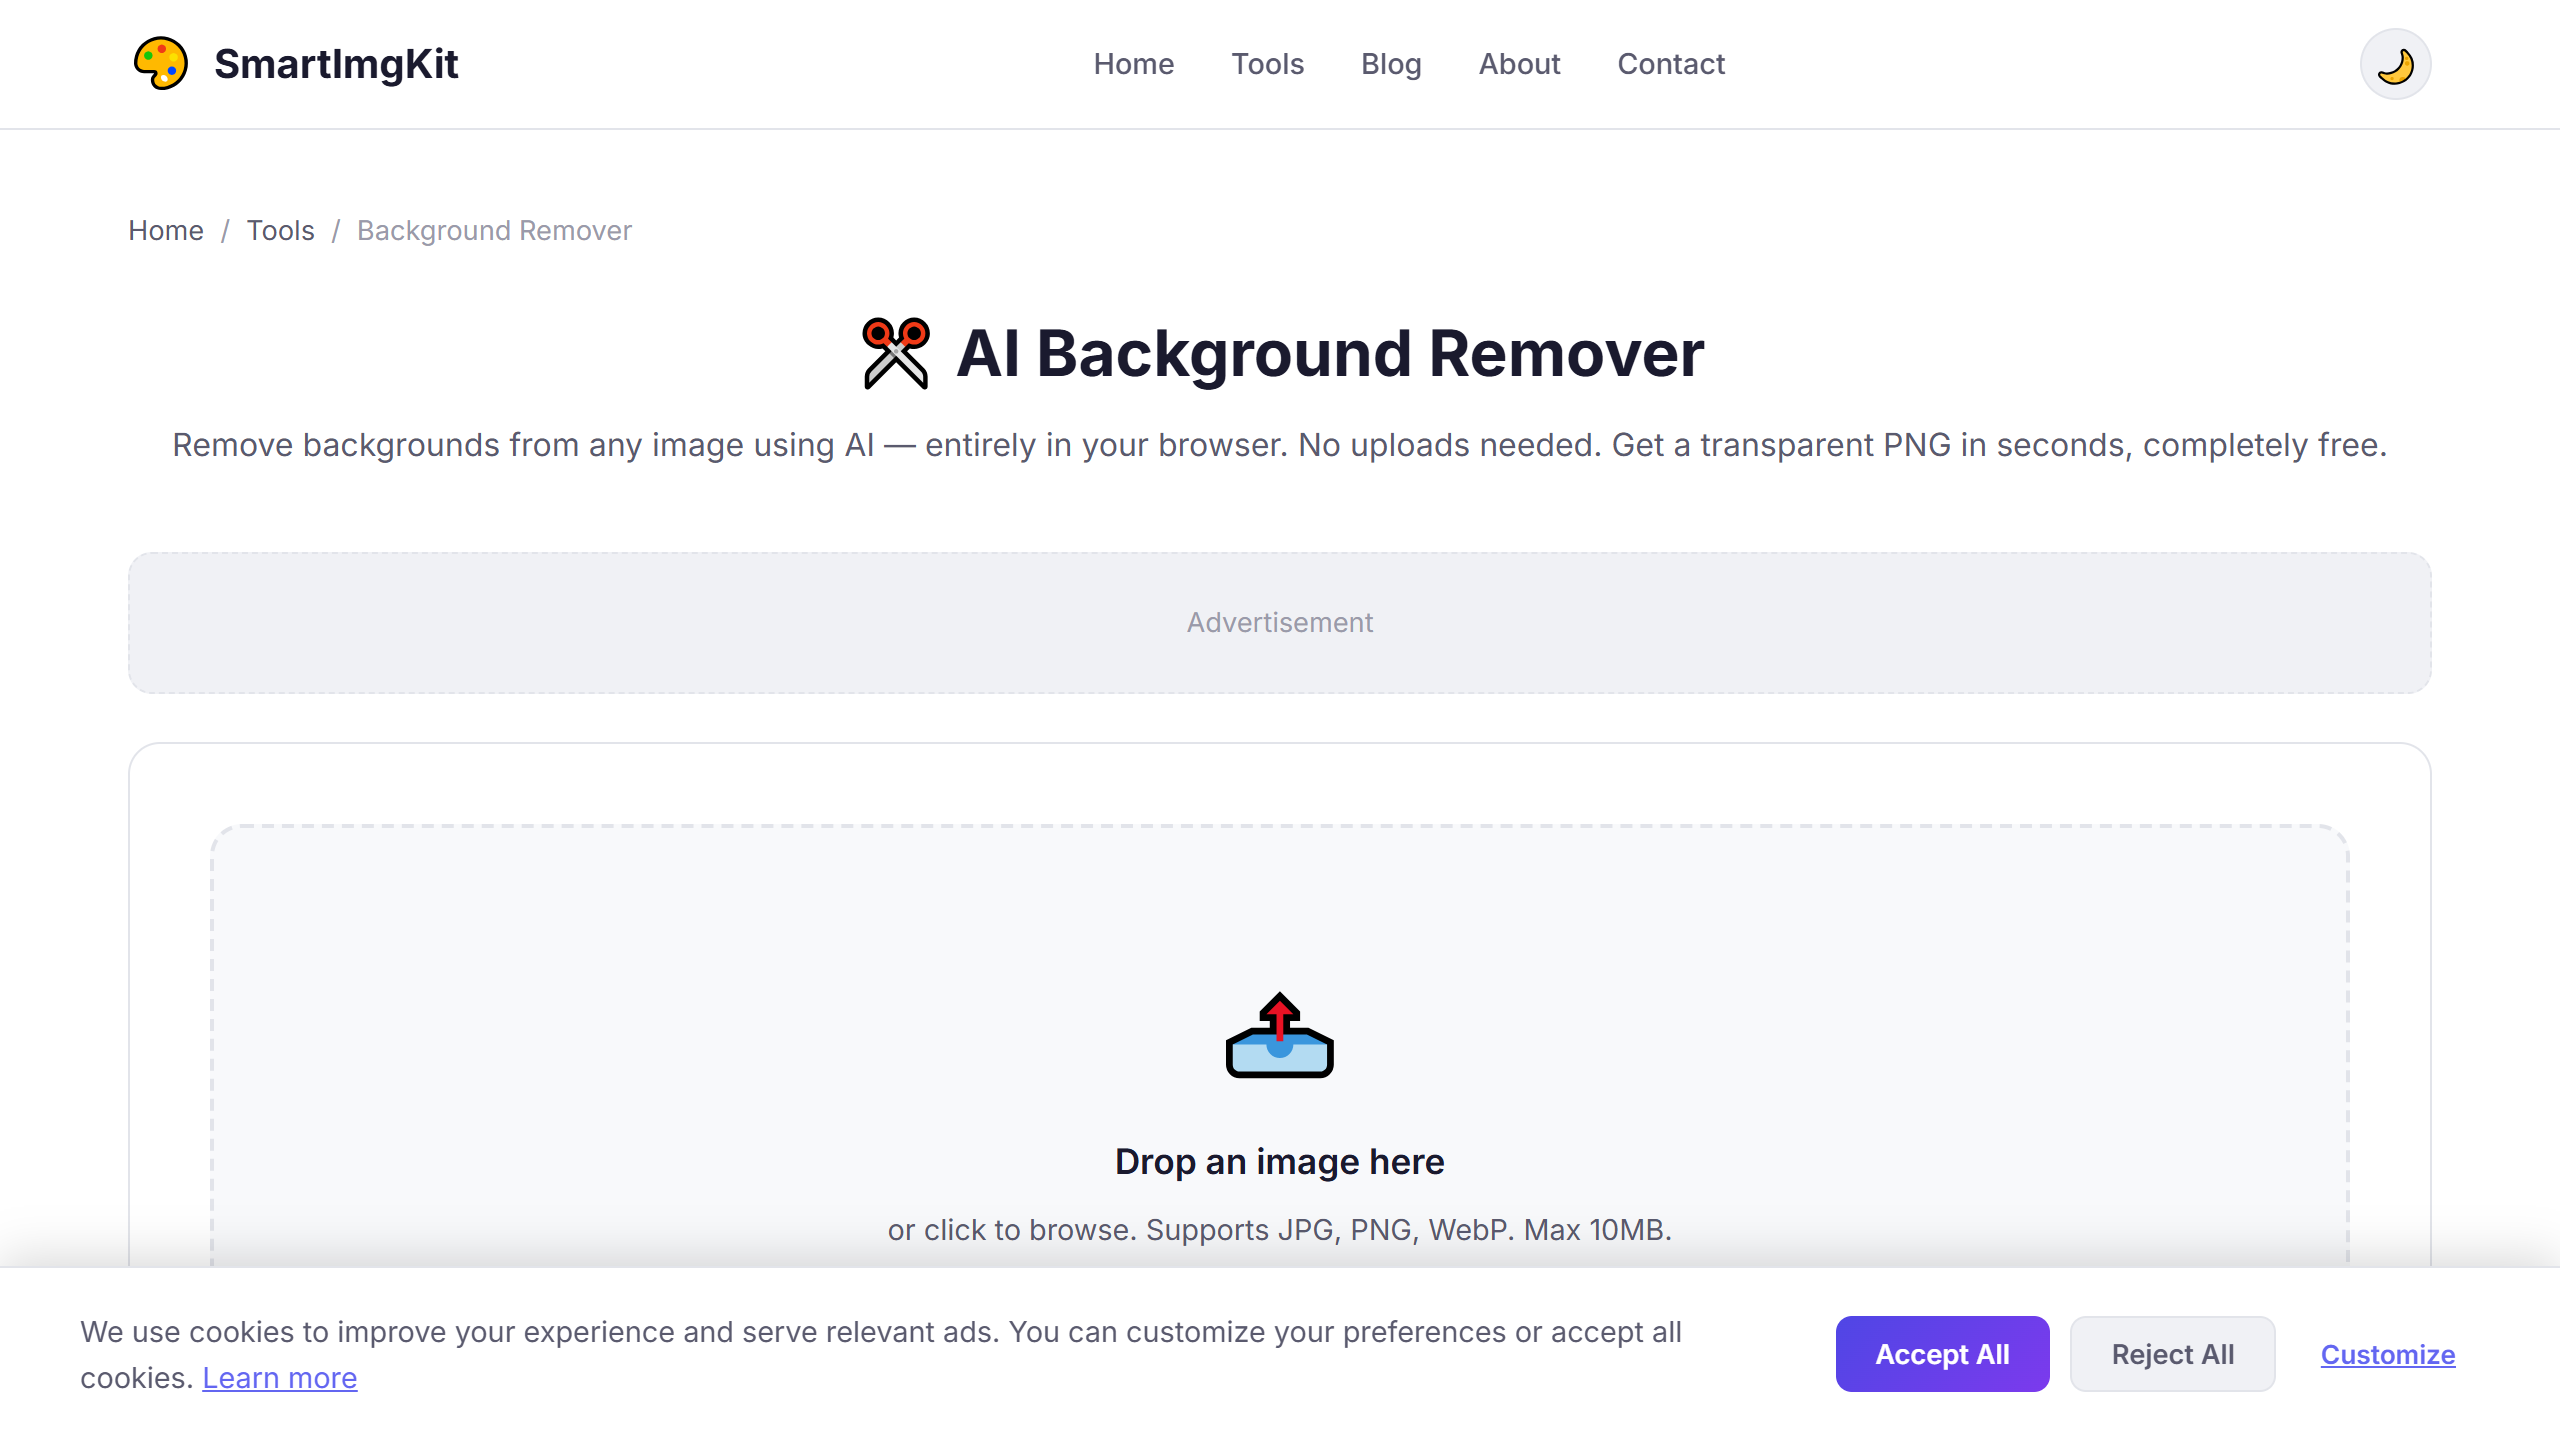Open the Learn more cookie link
This screenshot has height=1440, width=2560.
click(x=279, y=1378)
